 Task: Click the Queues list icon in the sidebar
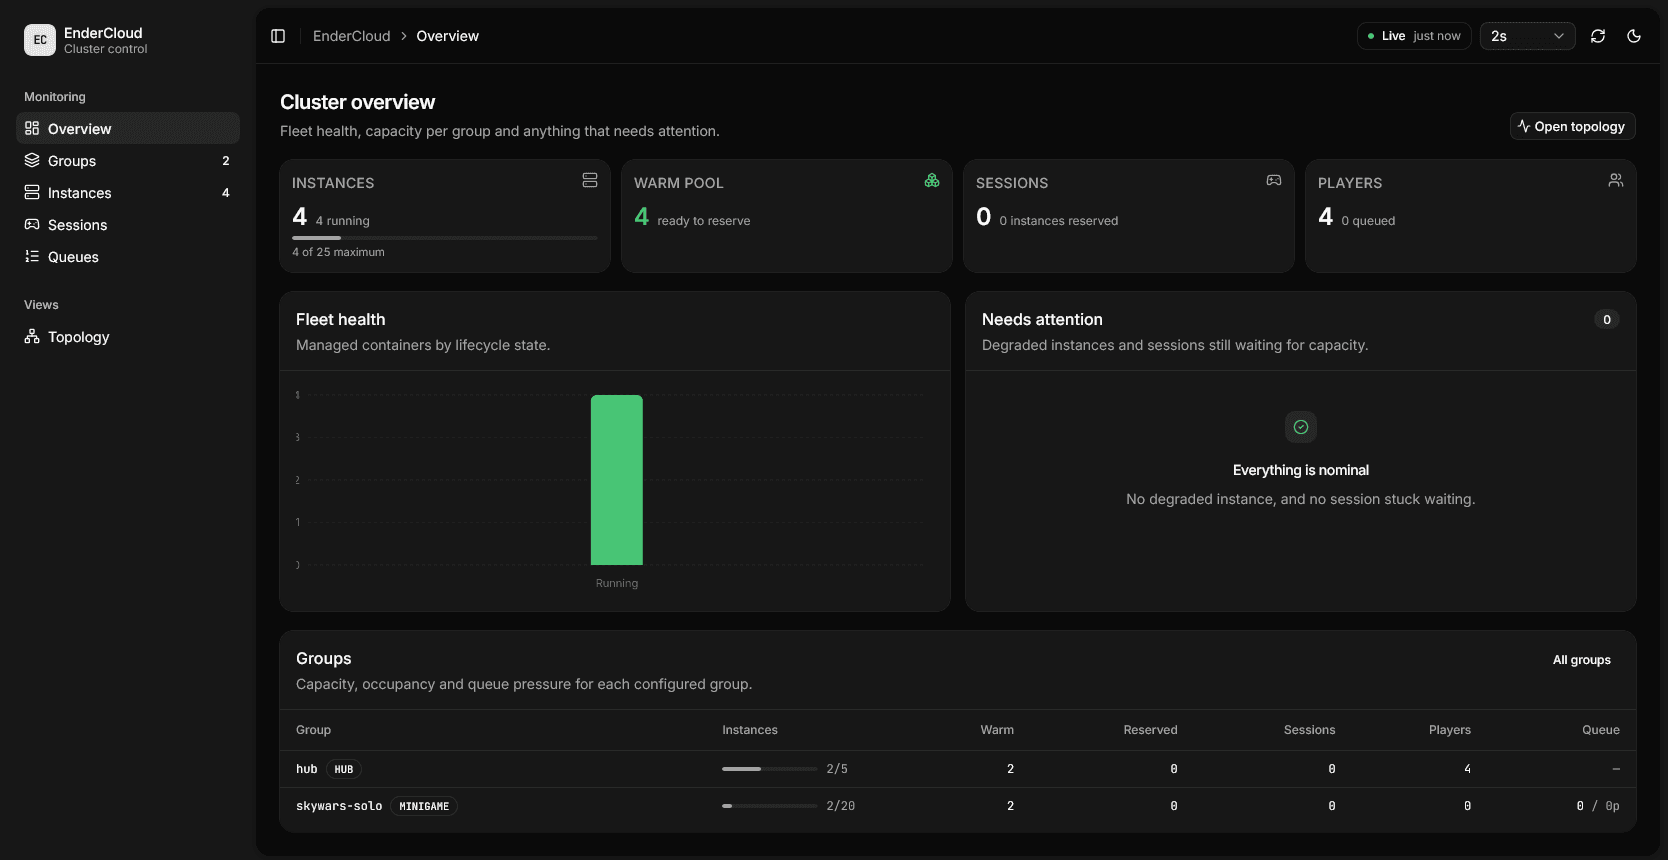[32, 256]
